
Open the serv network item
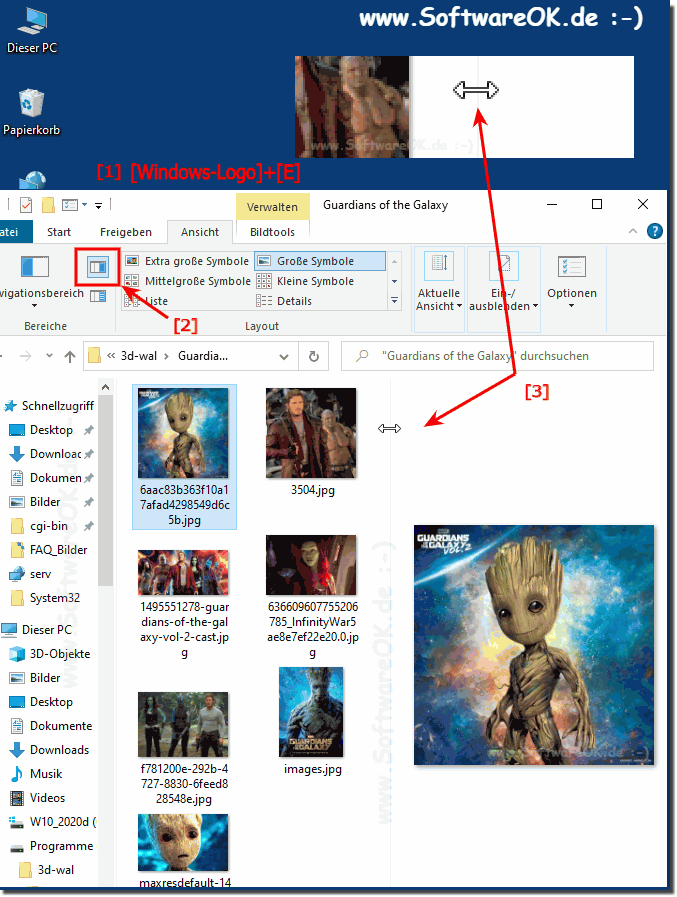pos(31,574)
